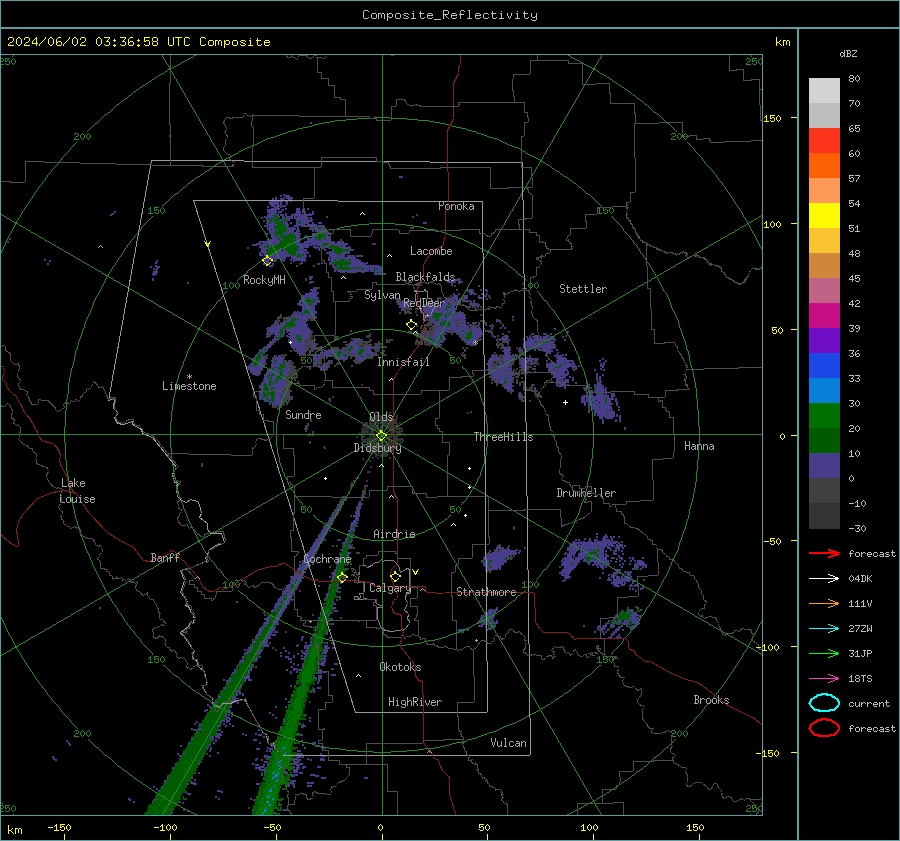Click the Hanna city label
Image resolution: width=900 pixels, height=841 pixels.
click(x=699, y=446)
